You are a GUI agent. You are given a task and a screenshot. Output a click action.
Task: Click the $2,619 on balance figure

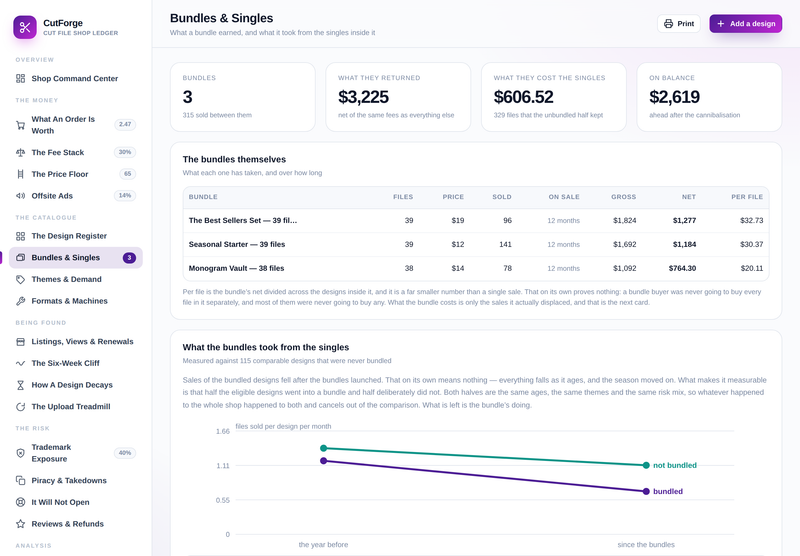tap(674, 97)
